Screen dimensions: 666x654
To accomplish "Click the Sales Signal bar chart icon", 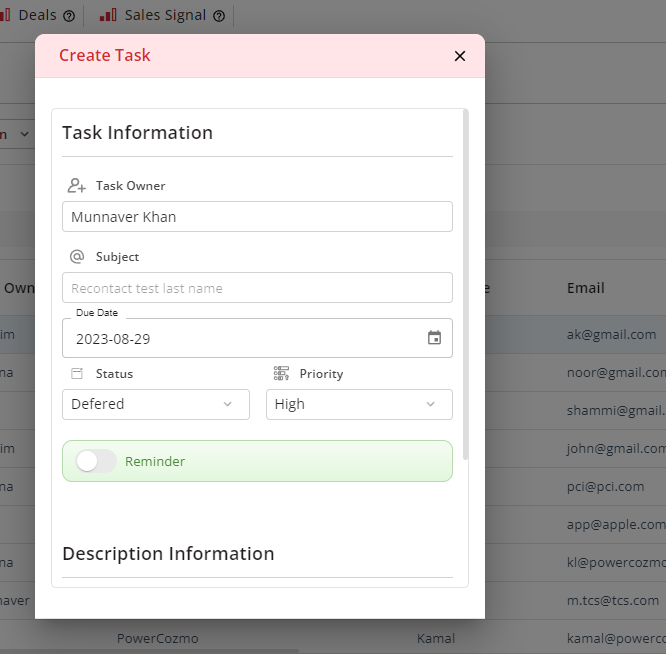I will pos(108,15).
